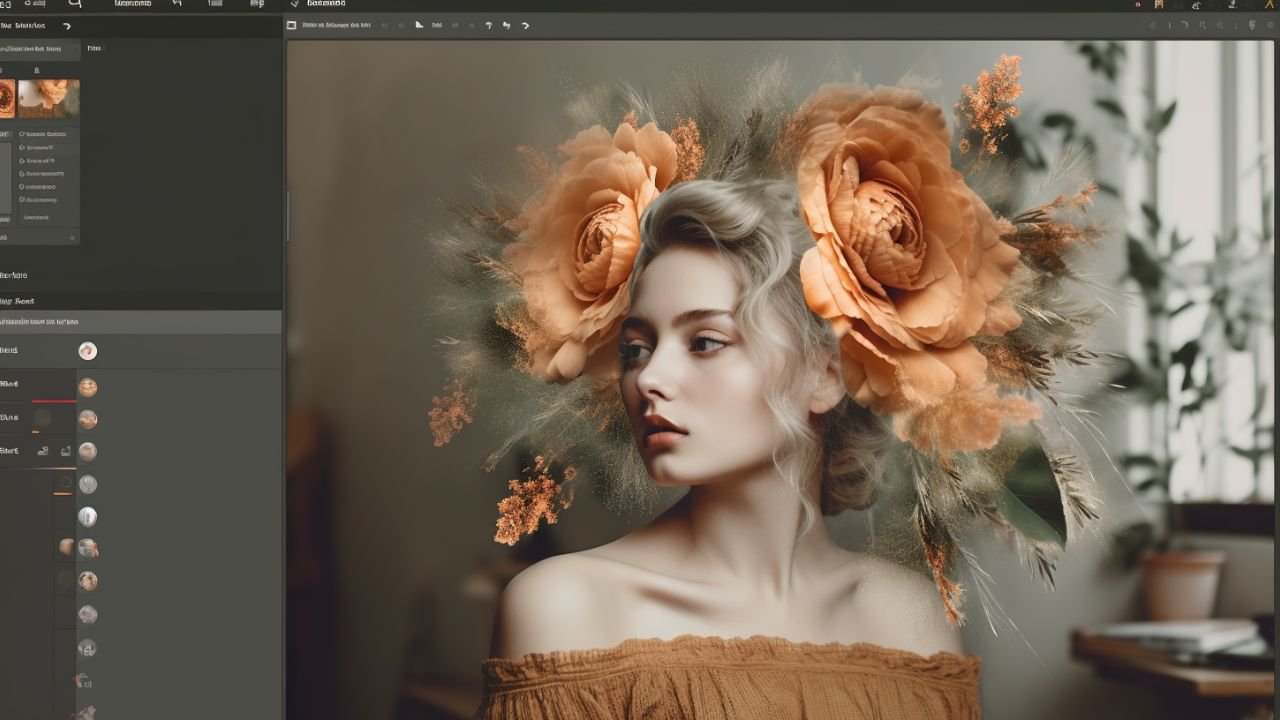Click the magnifier search icon in top bar
This screenshot has height=720, width=1280.
(x=74, y=4)
